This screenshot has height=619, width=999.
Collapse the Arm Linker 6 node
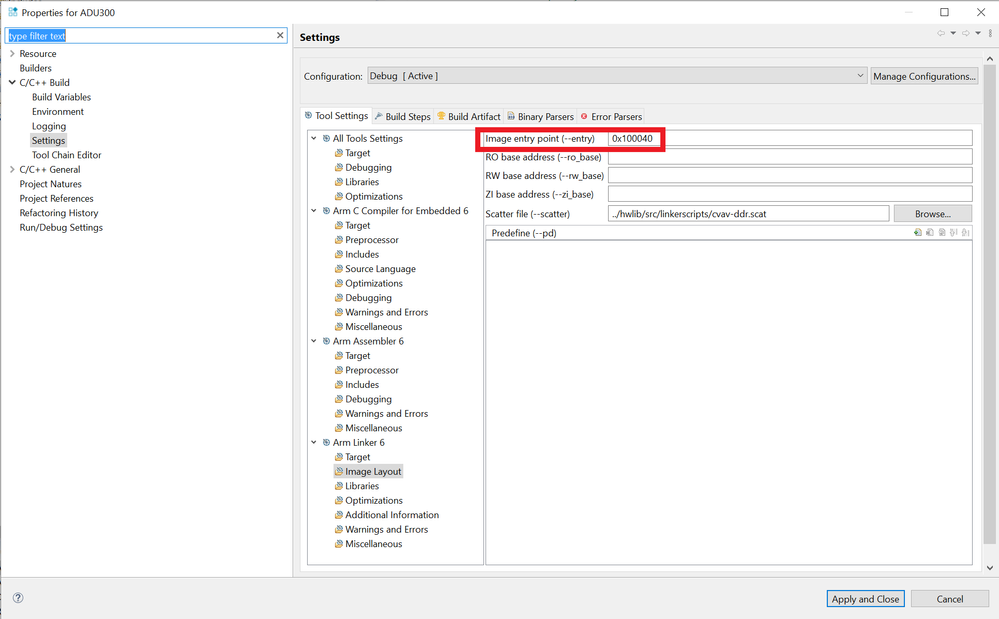pos(313,443)
